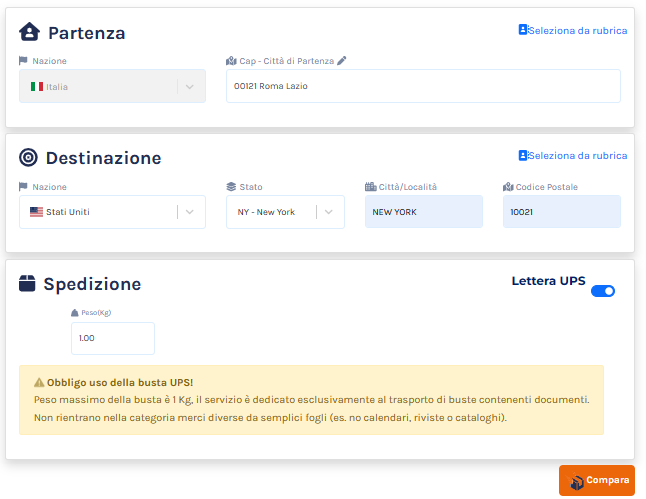Viewport: 646px width, 499px height.
Task: Click the address book icon in Destinazione section
Action: pyautogui.click(x=522, y=155)
